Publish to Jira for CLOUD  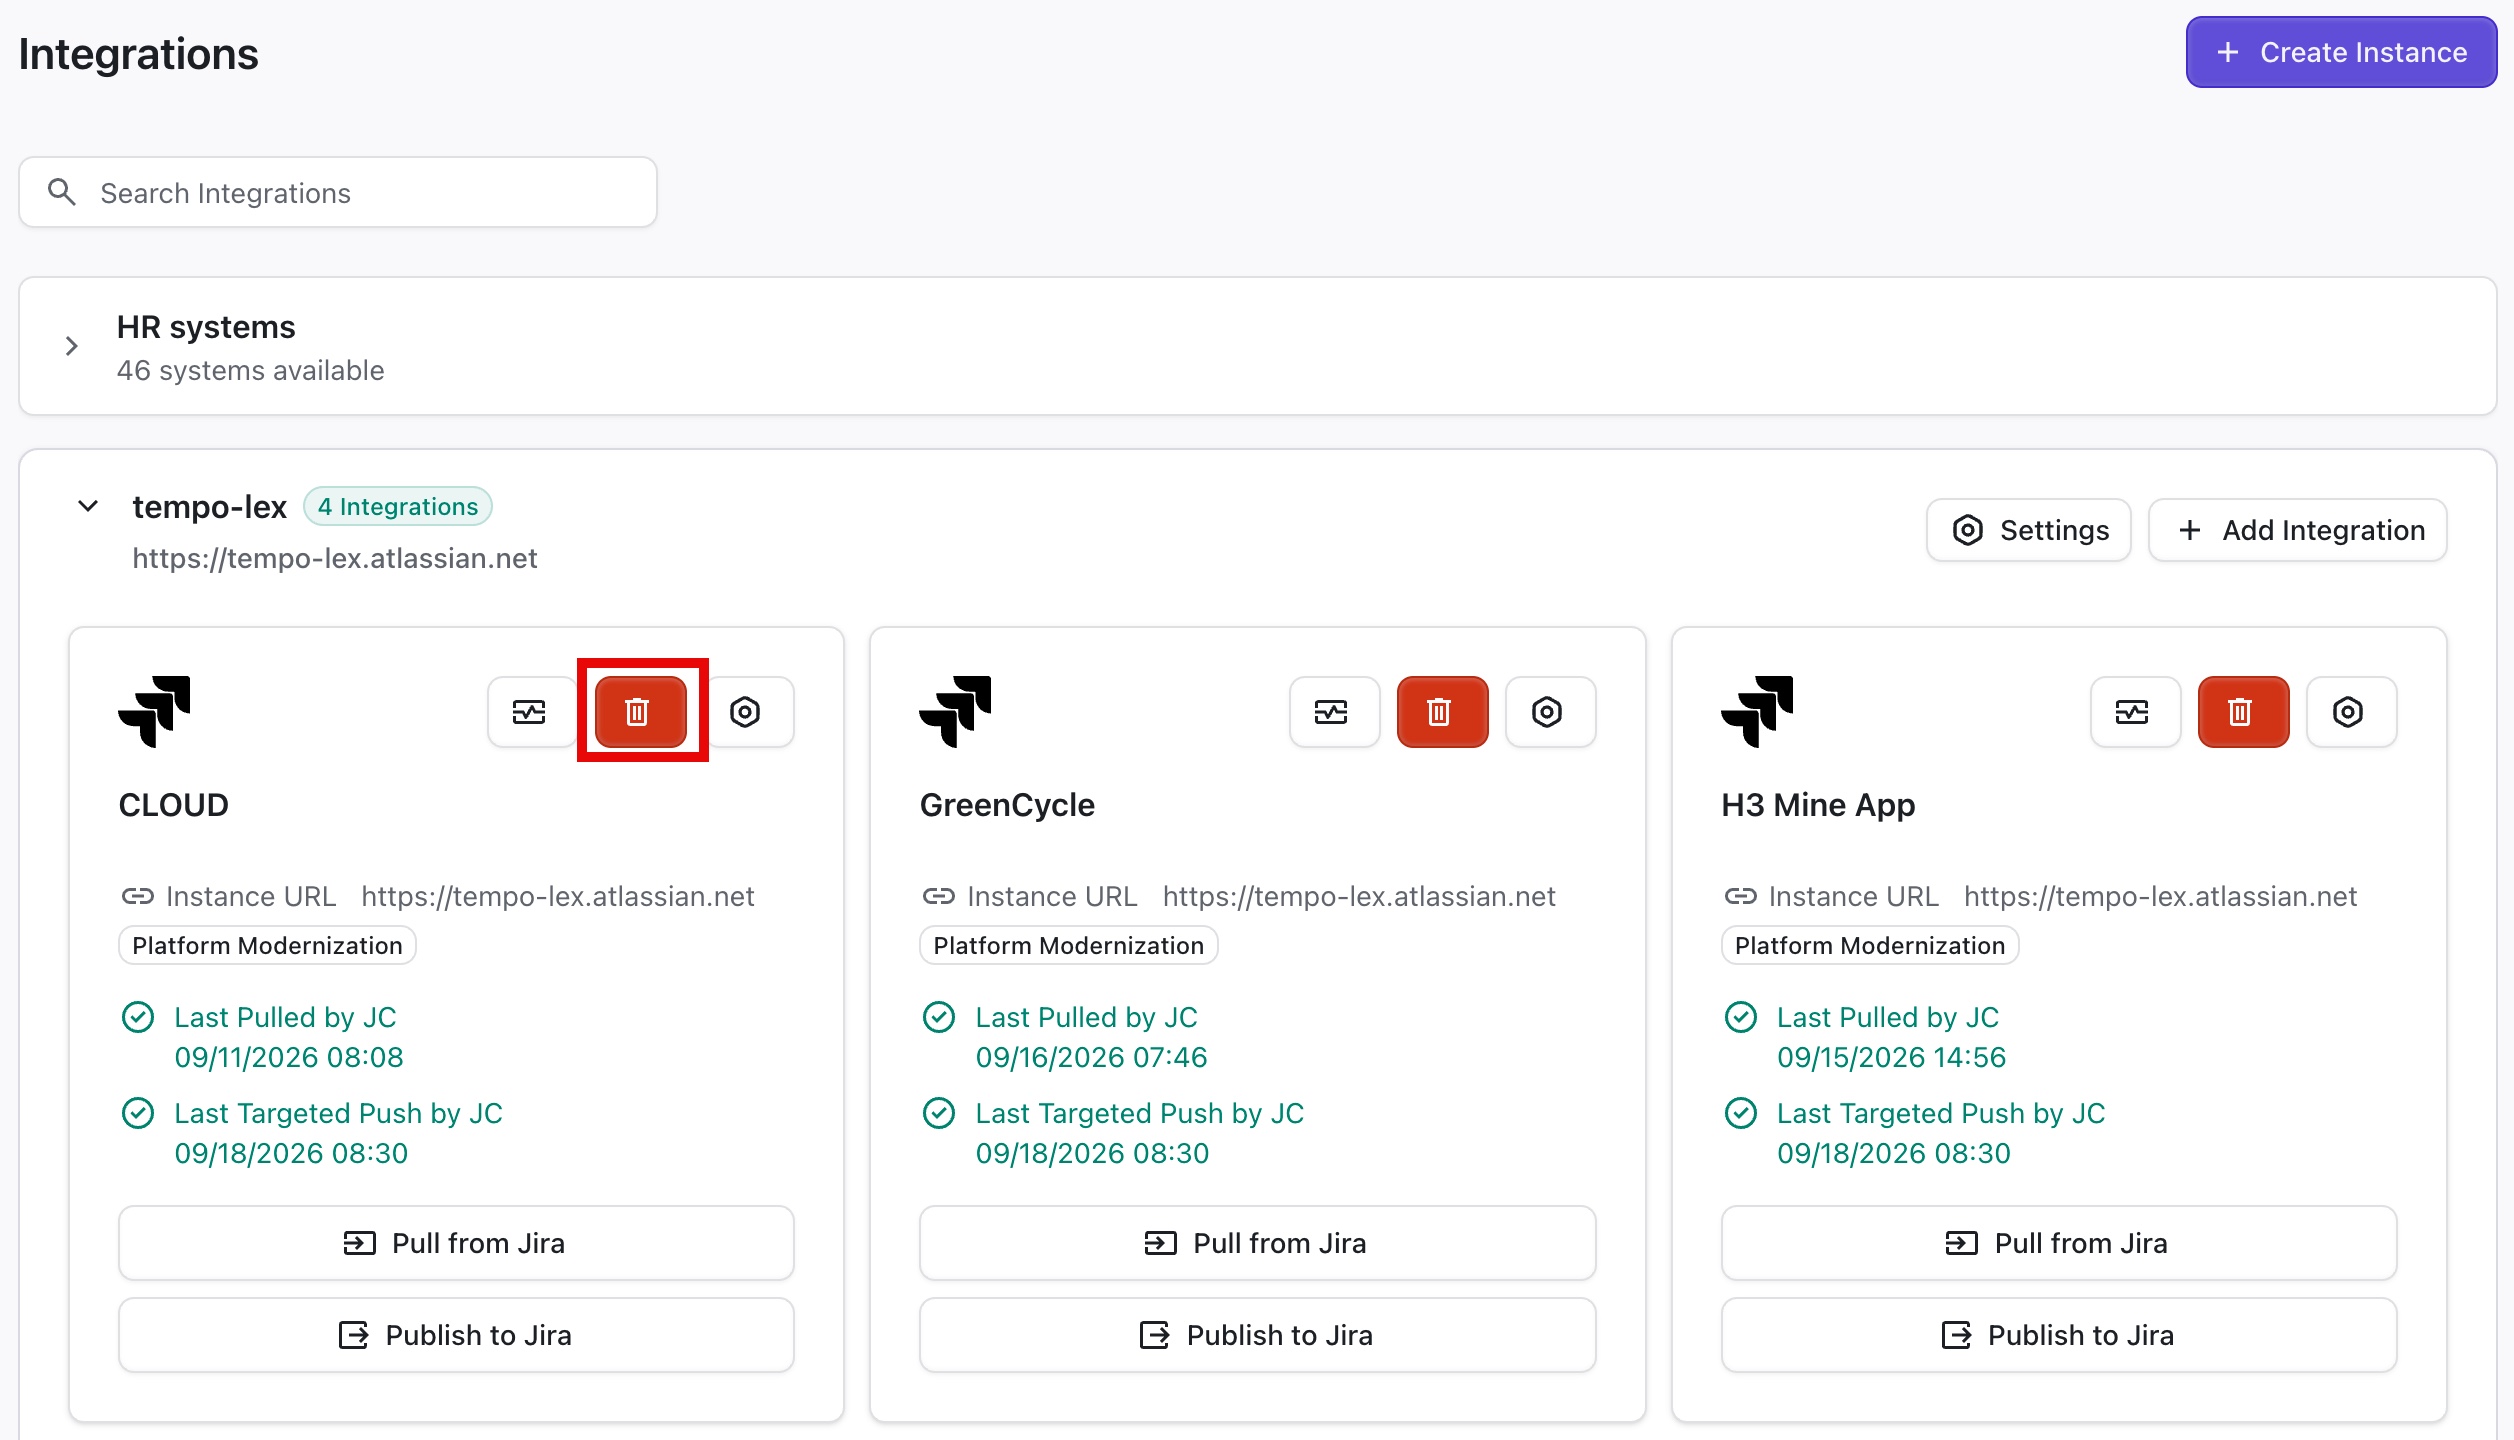click(x=456, y=1335)
